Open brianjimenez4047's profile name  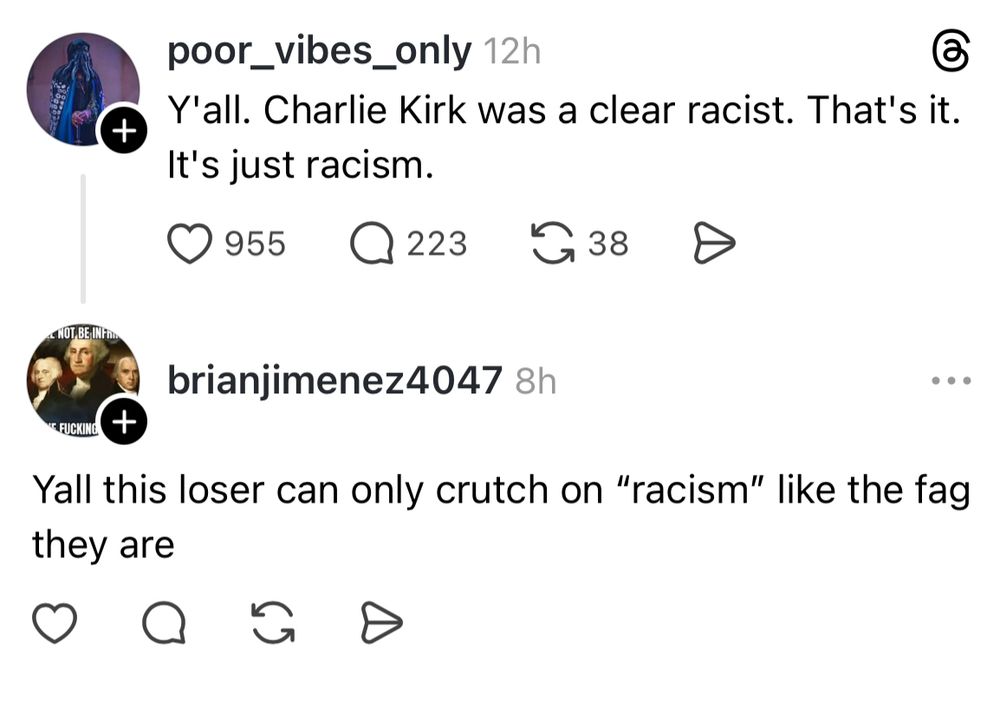click(334, 379)
